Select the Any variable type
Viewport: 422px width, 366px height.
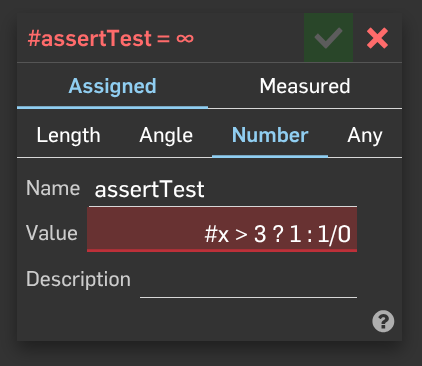(365, 135)
